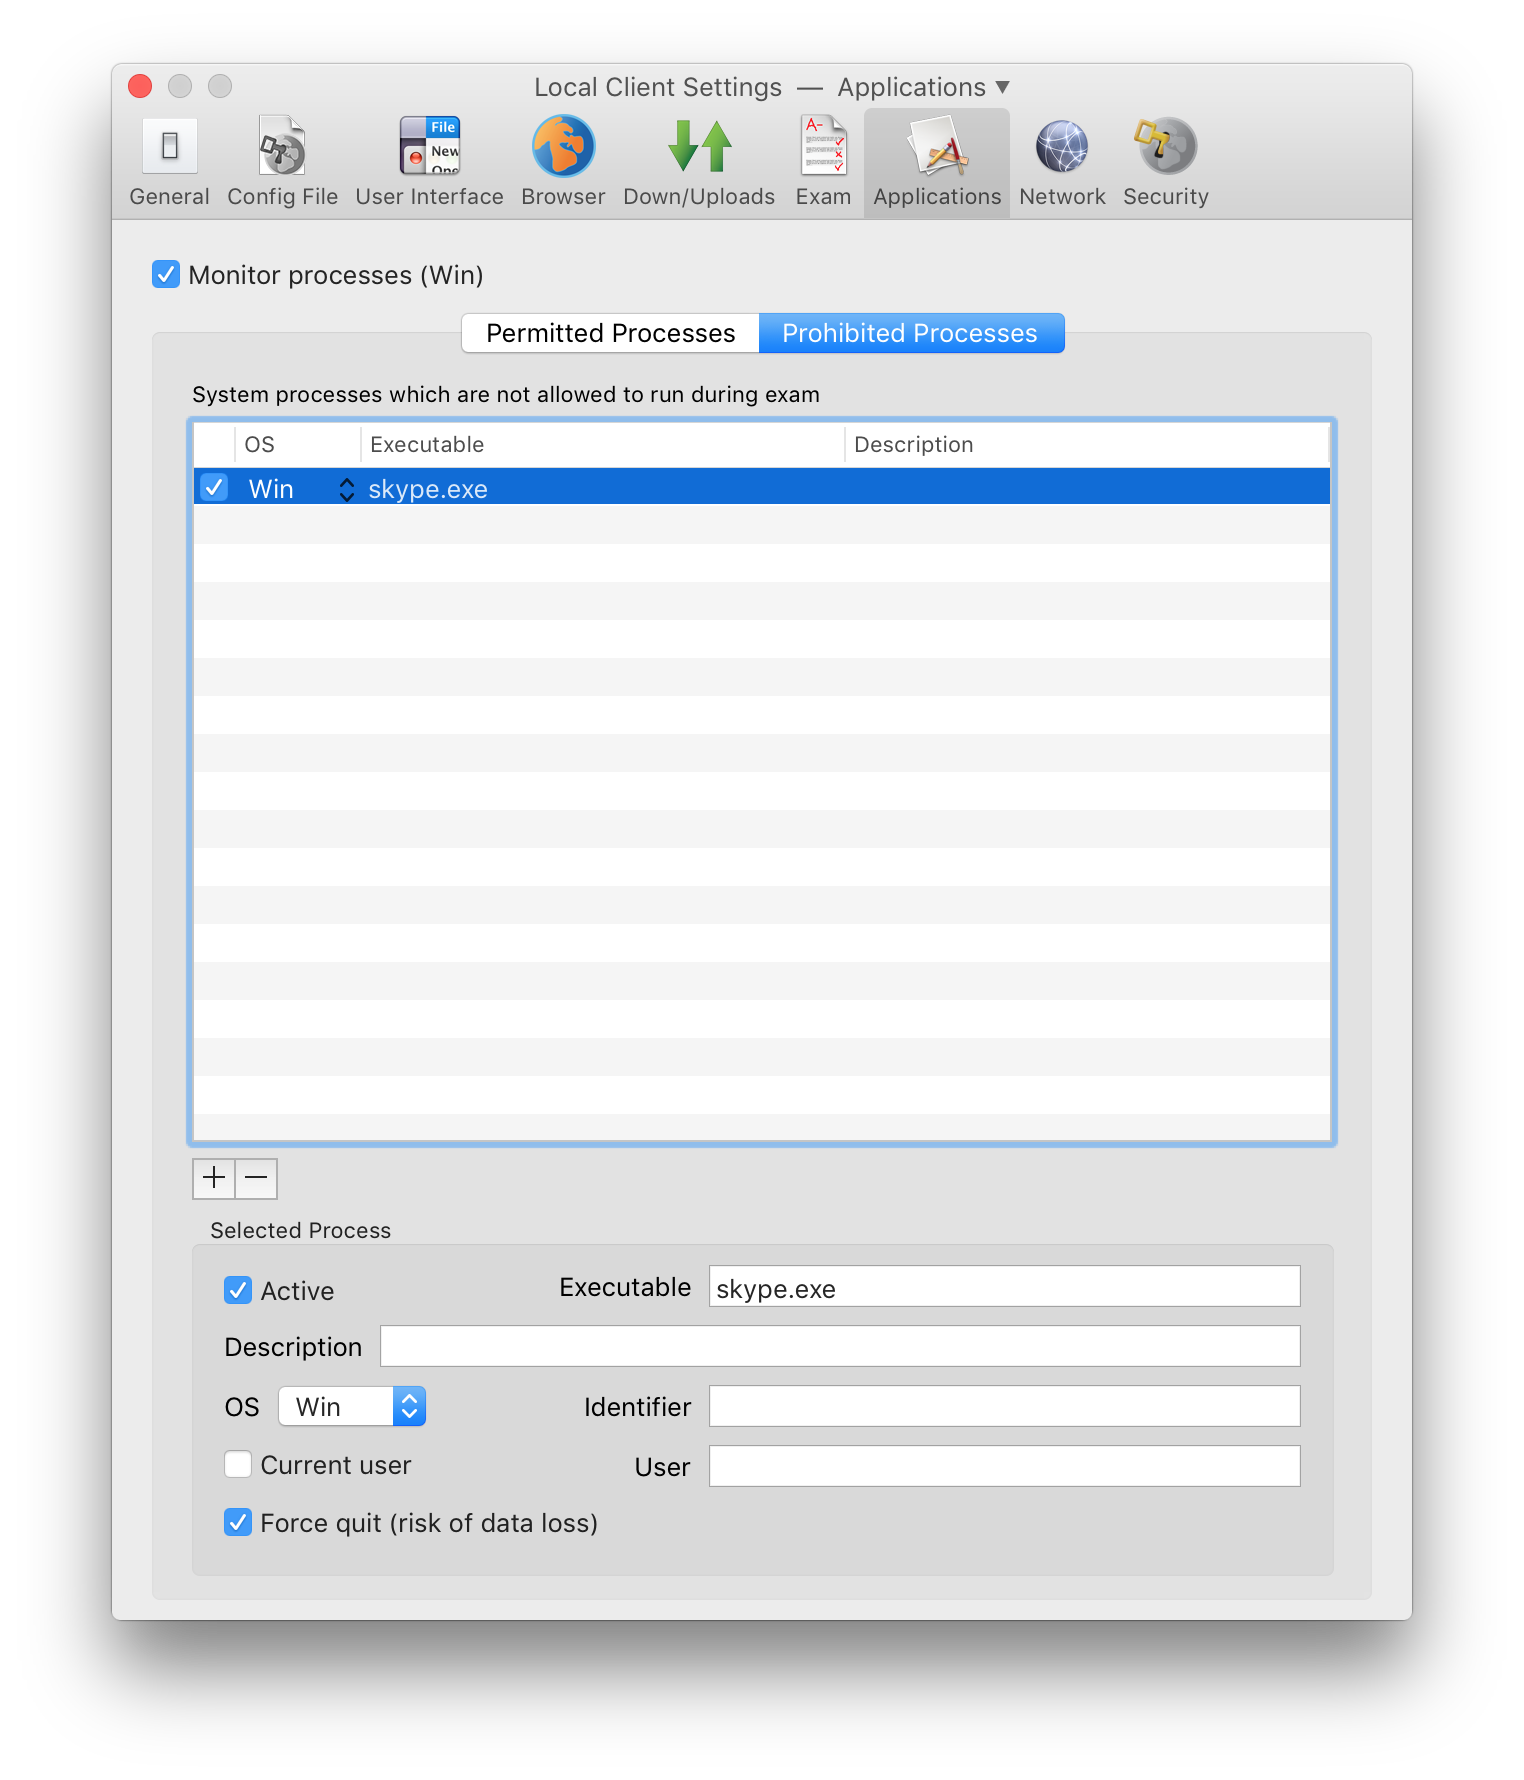Screen dimensions: 1524x1780
Task: Toggle the Active checkbox for selected process
Action: click(x=238, y=1290)
